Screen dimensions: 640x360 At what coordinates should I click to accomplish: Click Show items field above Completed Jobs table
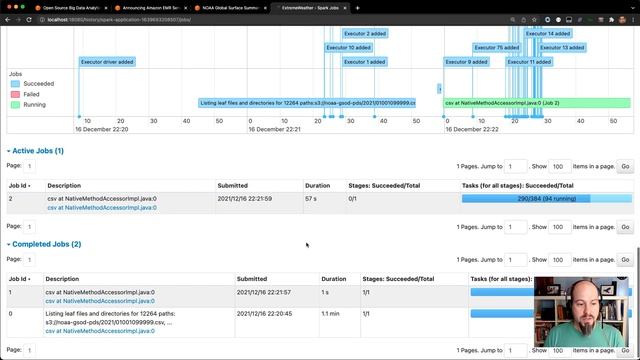point(559,260)
